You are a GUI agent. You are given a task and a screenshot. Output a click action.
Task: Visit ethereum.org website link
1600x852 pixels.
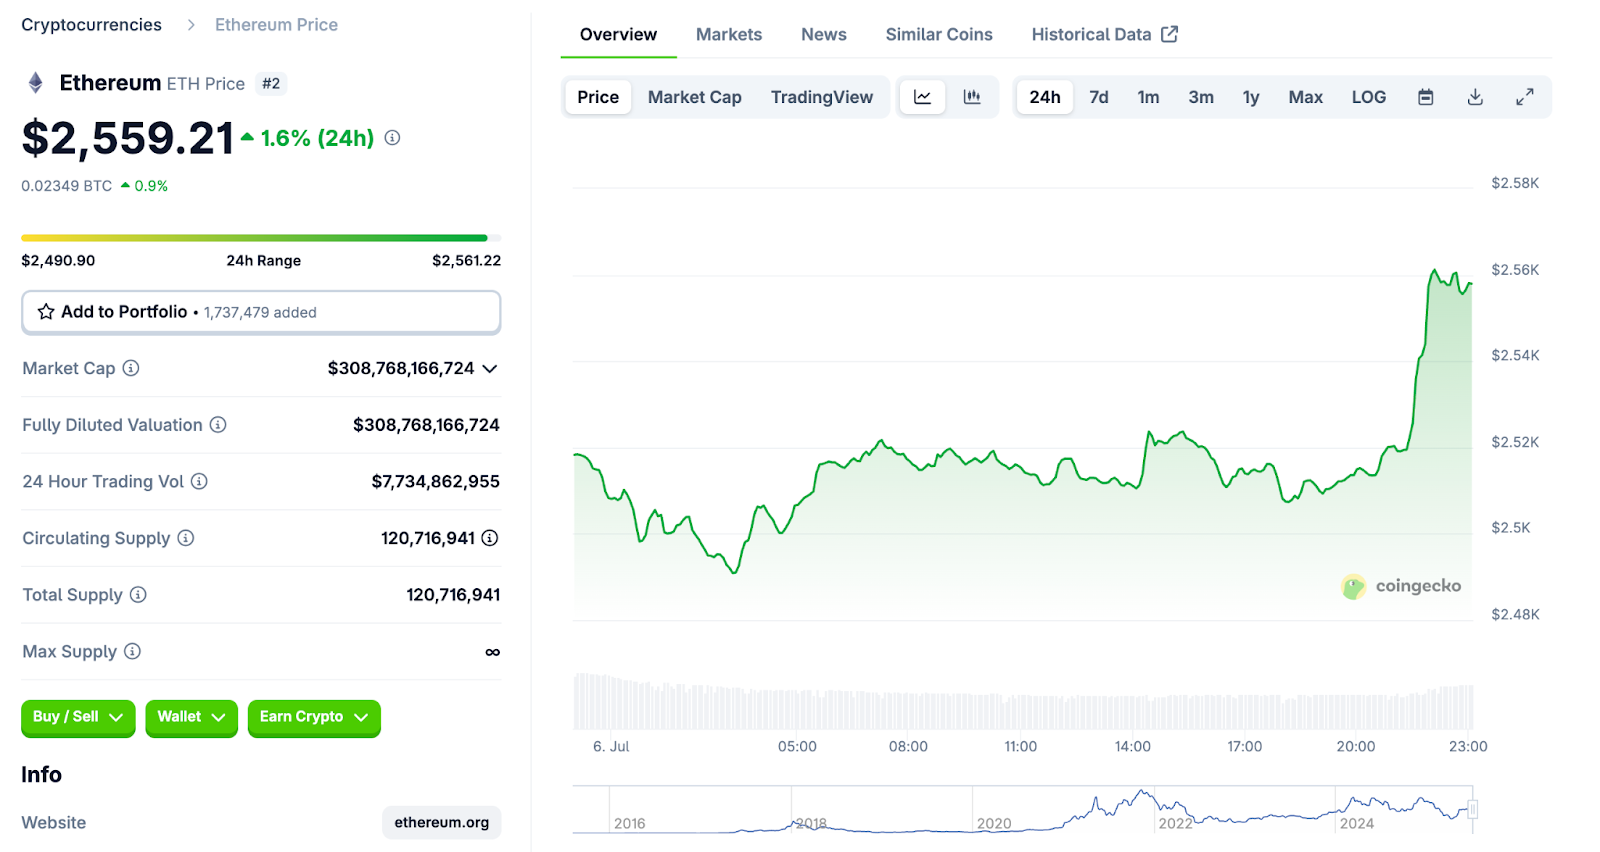[x=442, y=823]
